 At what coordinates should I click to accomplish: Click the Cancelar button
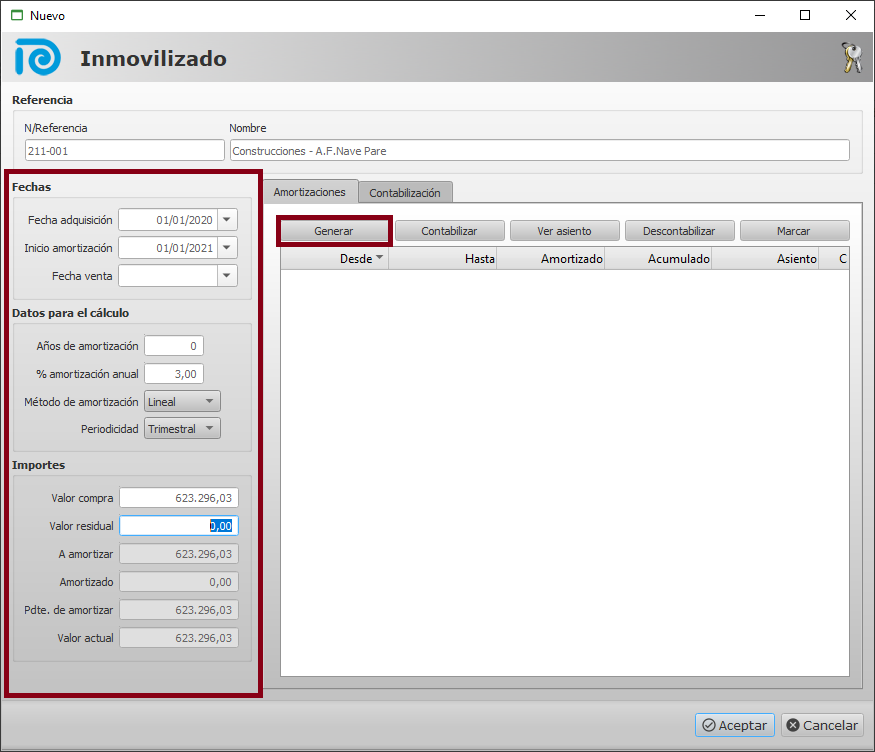(x=821, y=726)
